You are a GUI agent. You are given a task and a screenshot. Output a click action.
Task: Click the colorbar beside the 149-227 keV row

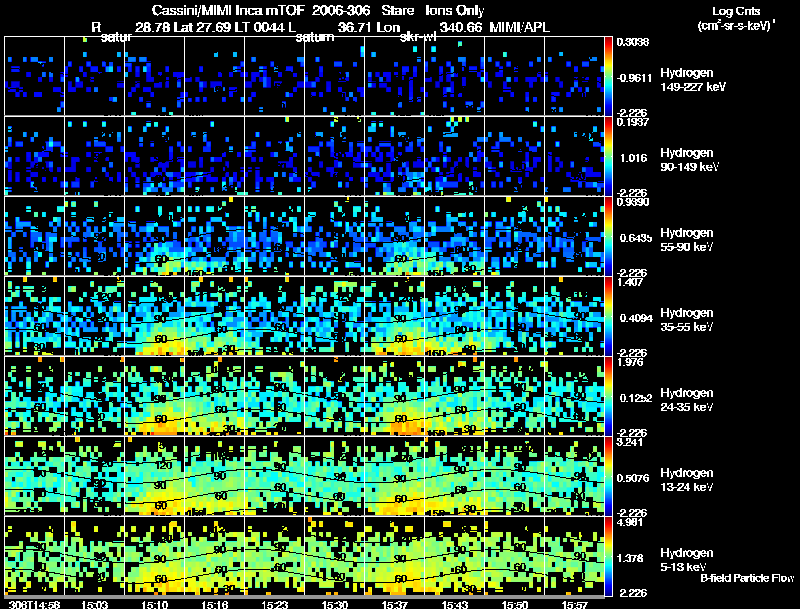[608, 76]
